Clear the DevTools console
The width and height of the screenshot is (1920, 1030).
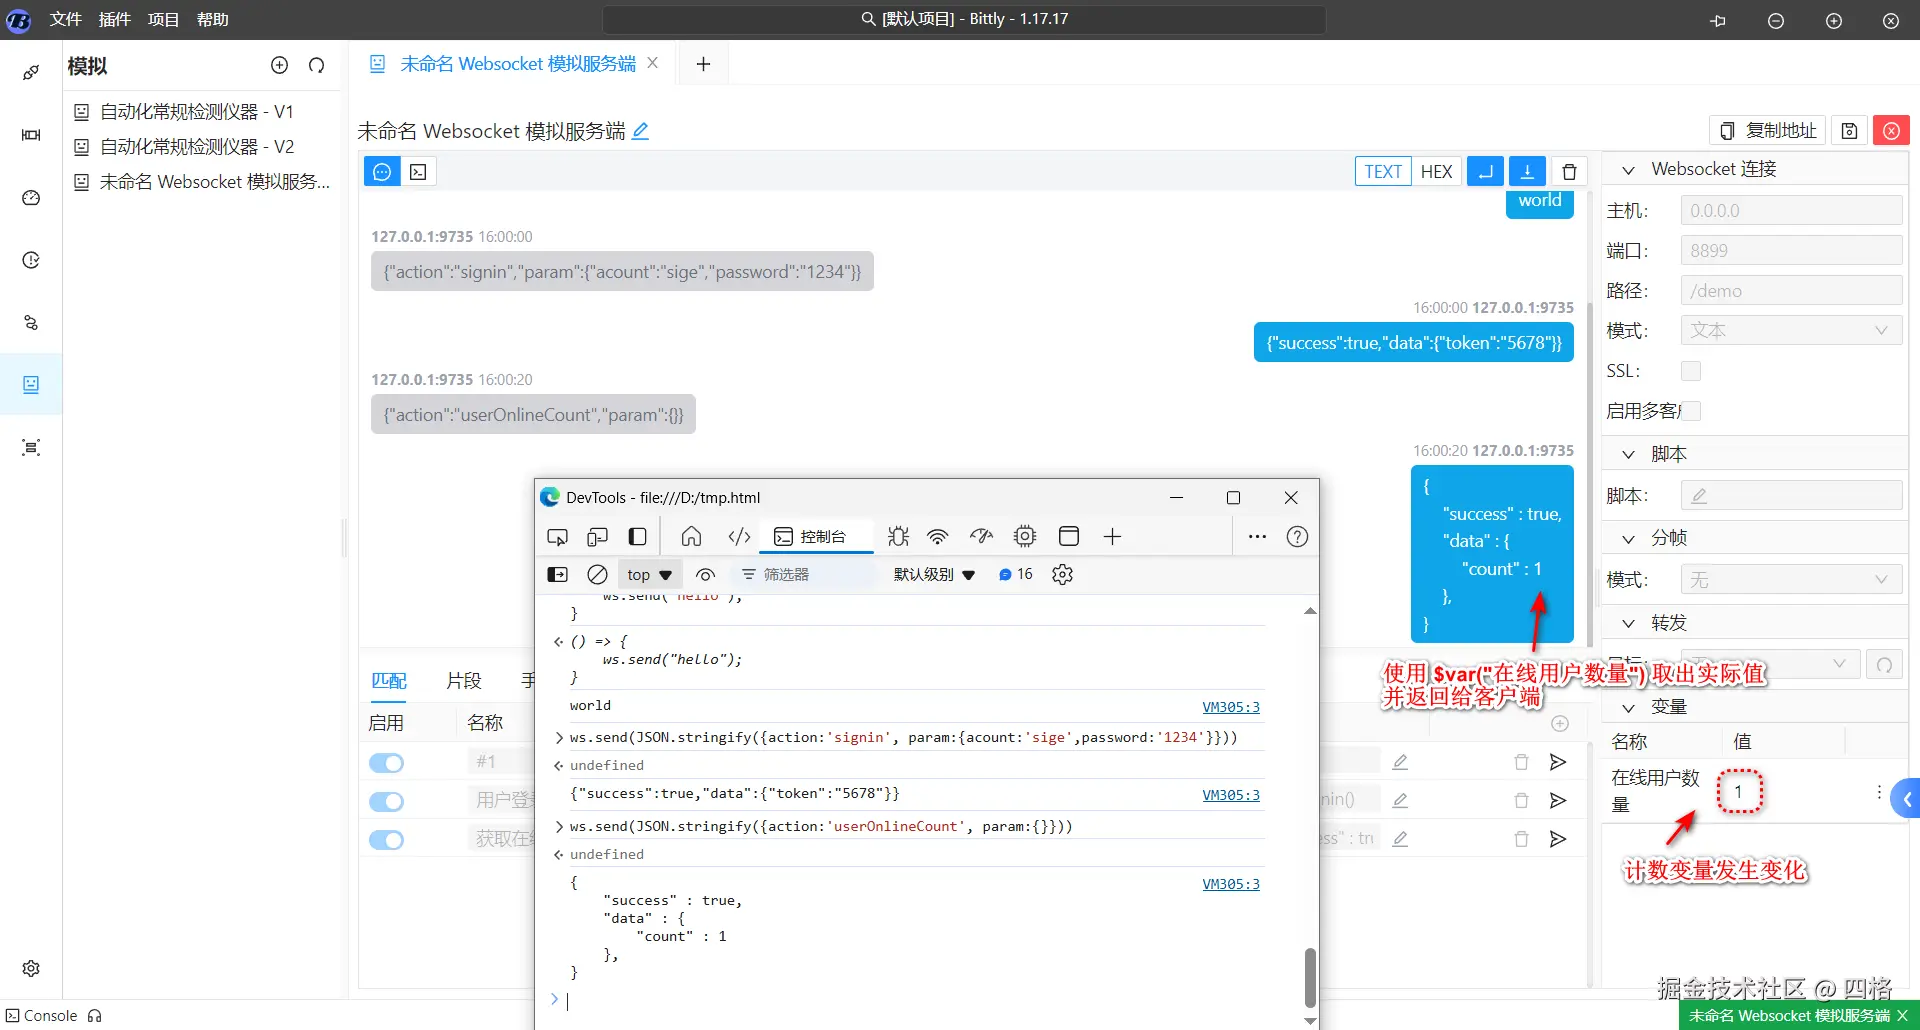[x=597, y=575]
